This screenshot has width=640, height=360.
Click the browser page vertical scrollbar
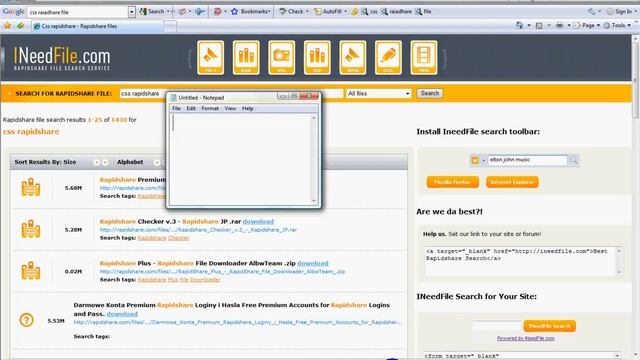click(636, 196)
